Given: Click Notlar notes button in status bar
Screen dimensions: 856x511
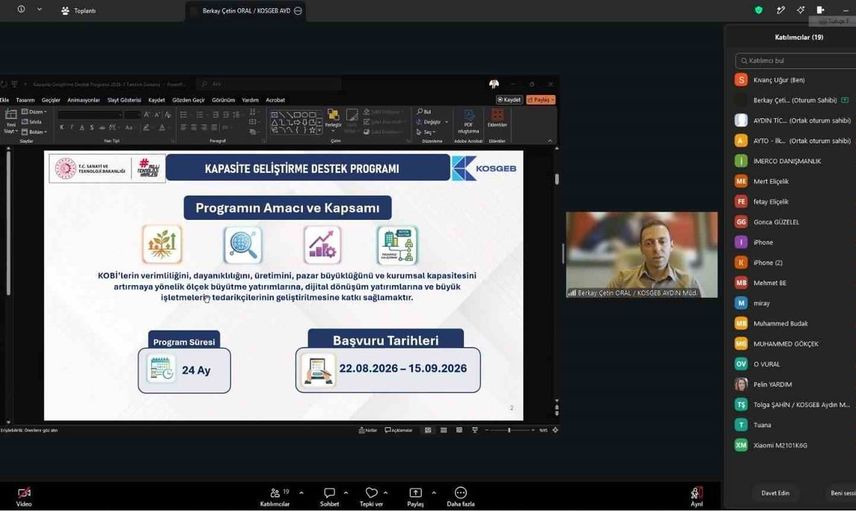Looking at the screenshot, I should [367, 430].
